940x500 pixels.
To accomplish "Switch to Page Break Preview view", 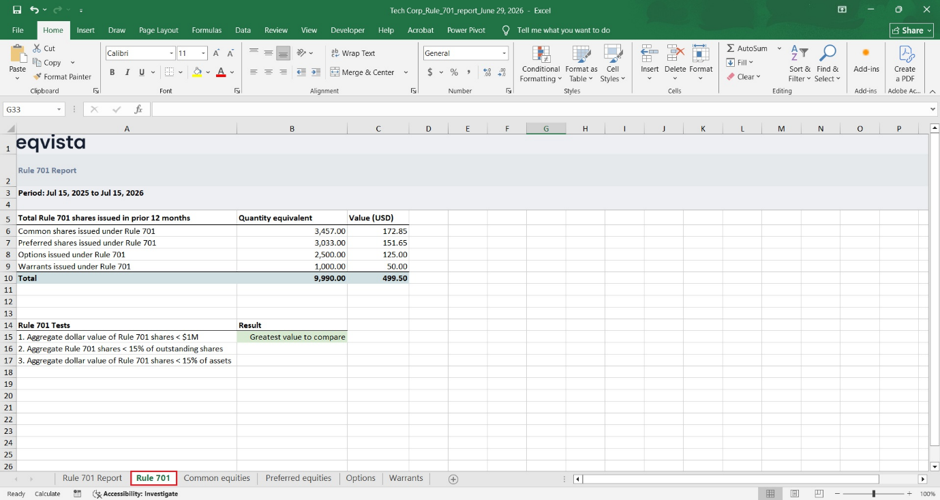I will pos(819,493).
